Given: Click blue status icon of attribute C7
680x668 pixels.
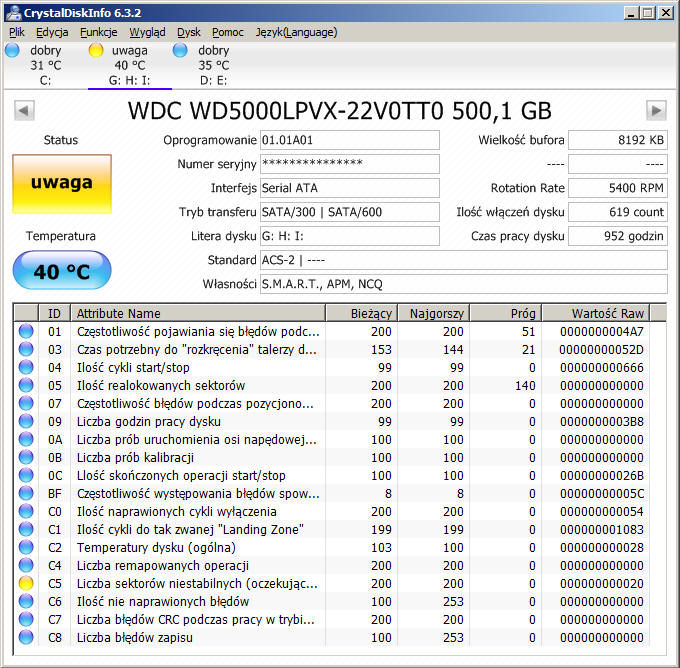Looking at the screenshot, I should (x=26, y=619).
